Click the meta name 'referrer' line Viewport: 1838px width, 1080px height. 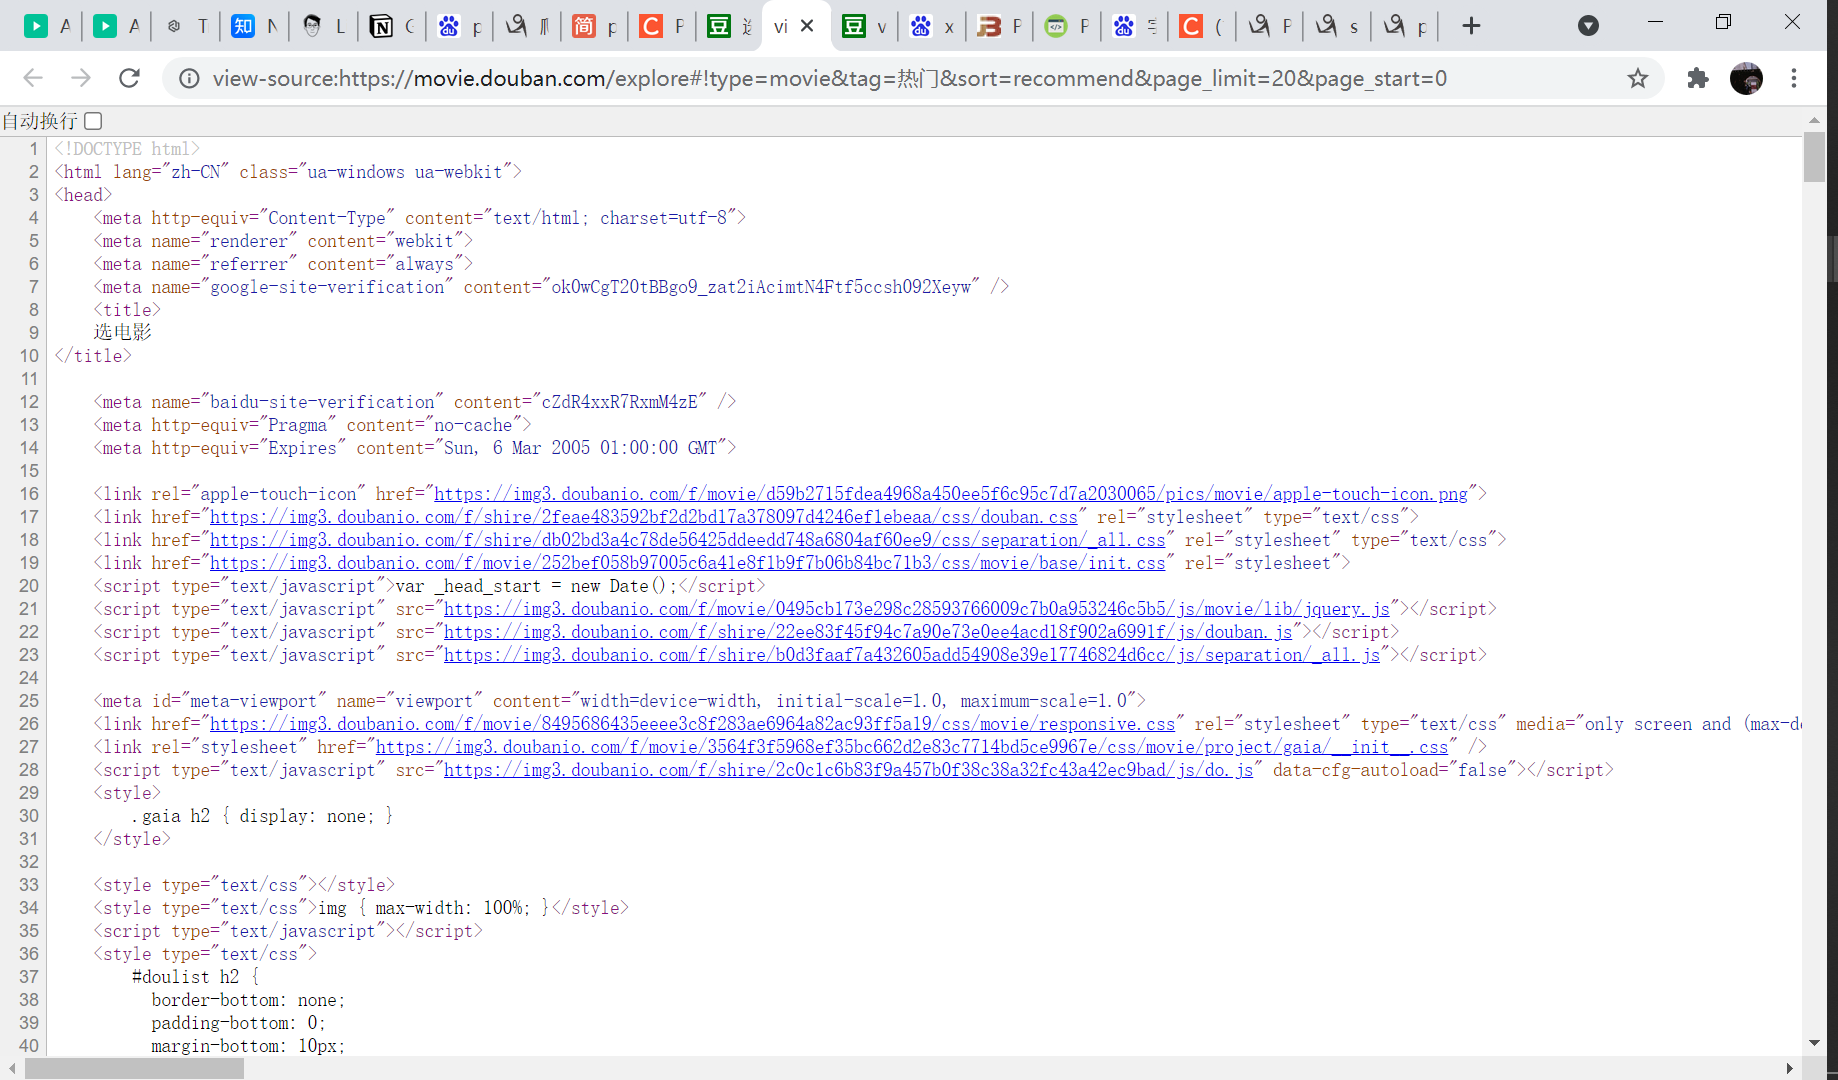[x=284, y=264]
